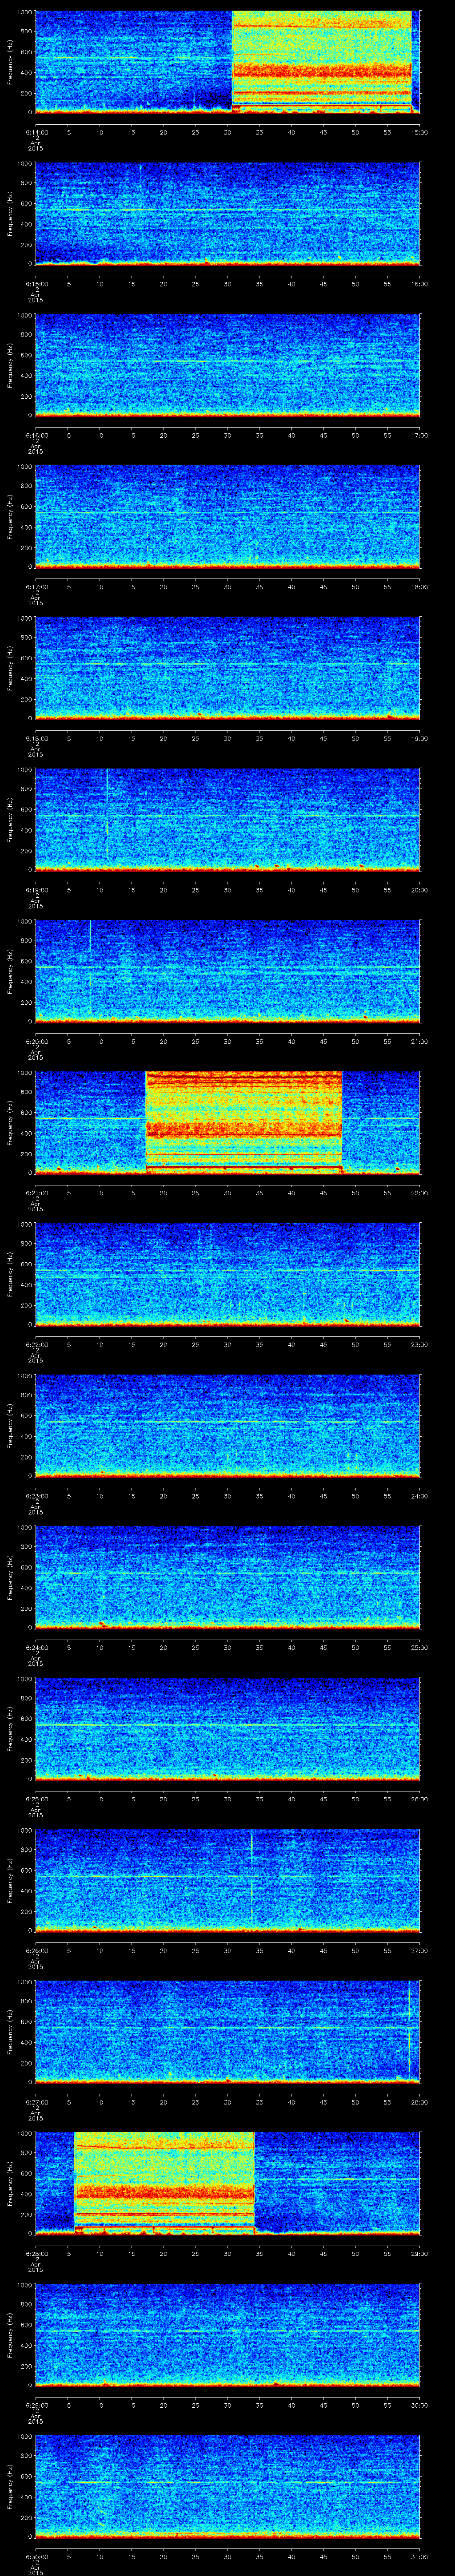Click the yellow-red noise burst in the 6:28 spectrogram
This screenshot has width=455, height=2576.
[164, 2181]
